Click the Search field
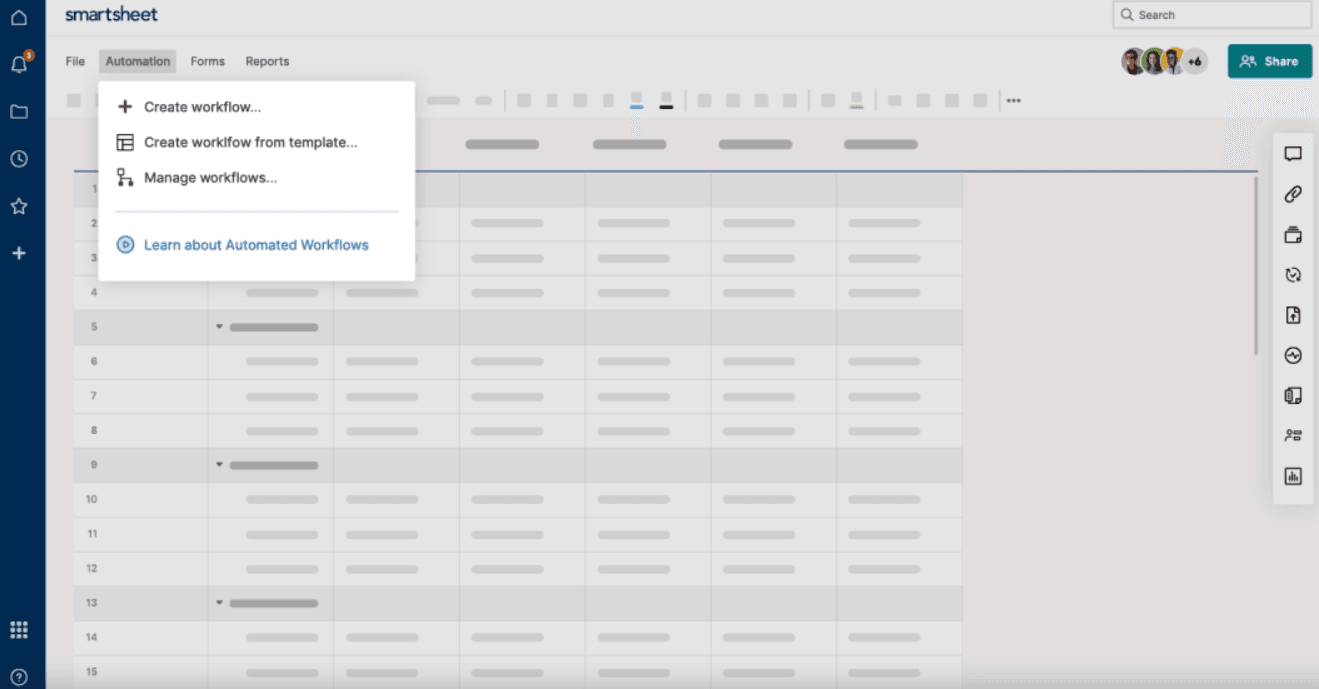The height and width of the screenshot is (689, 1319). 1210,14
